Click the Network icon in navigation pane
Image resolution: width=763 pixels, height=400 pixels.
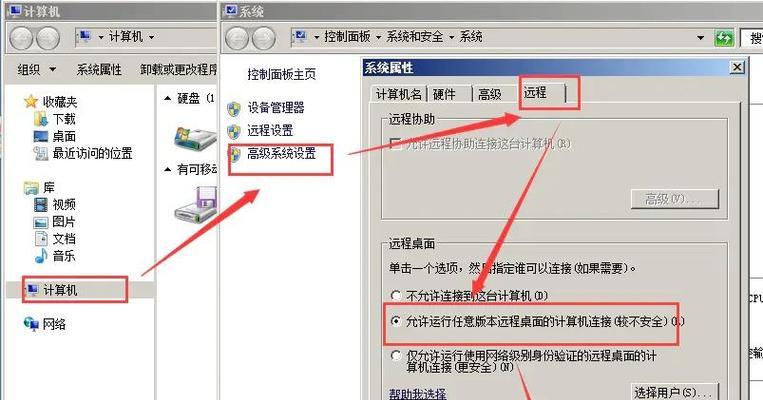pyautogui.click(x=31, y=324)
